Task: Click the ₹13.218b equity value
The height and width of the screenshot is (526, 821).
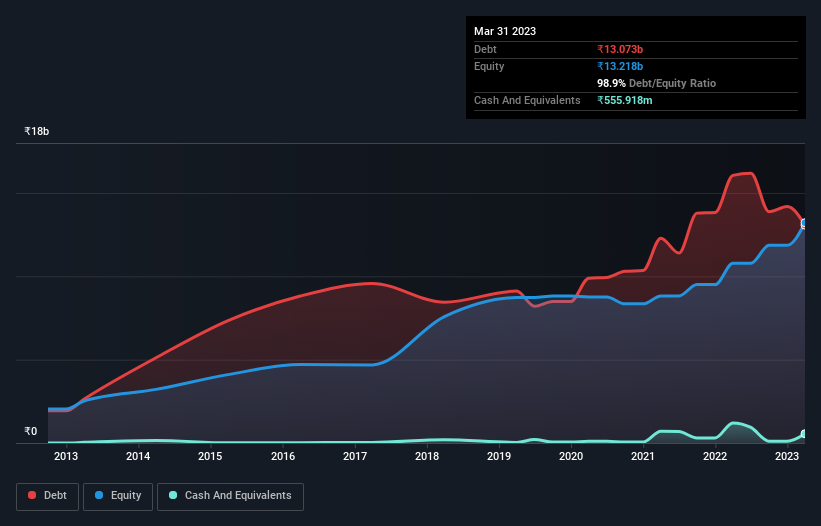Action: pyautogui.click(x=620, y=66)
